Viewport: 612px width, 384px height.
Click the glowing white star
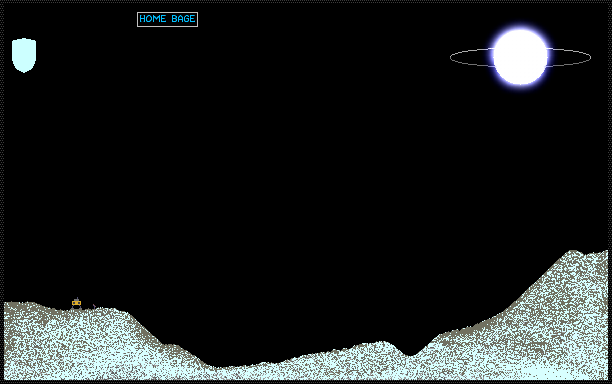[520, 57]
